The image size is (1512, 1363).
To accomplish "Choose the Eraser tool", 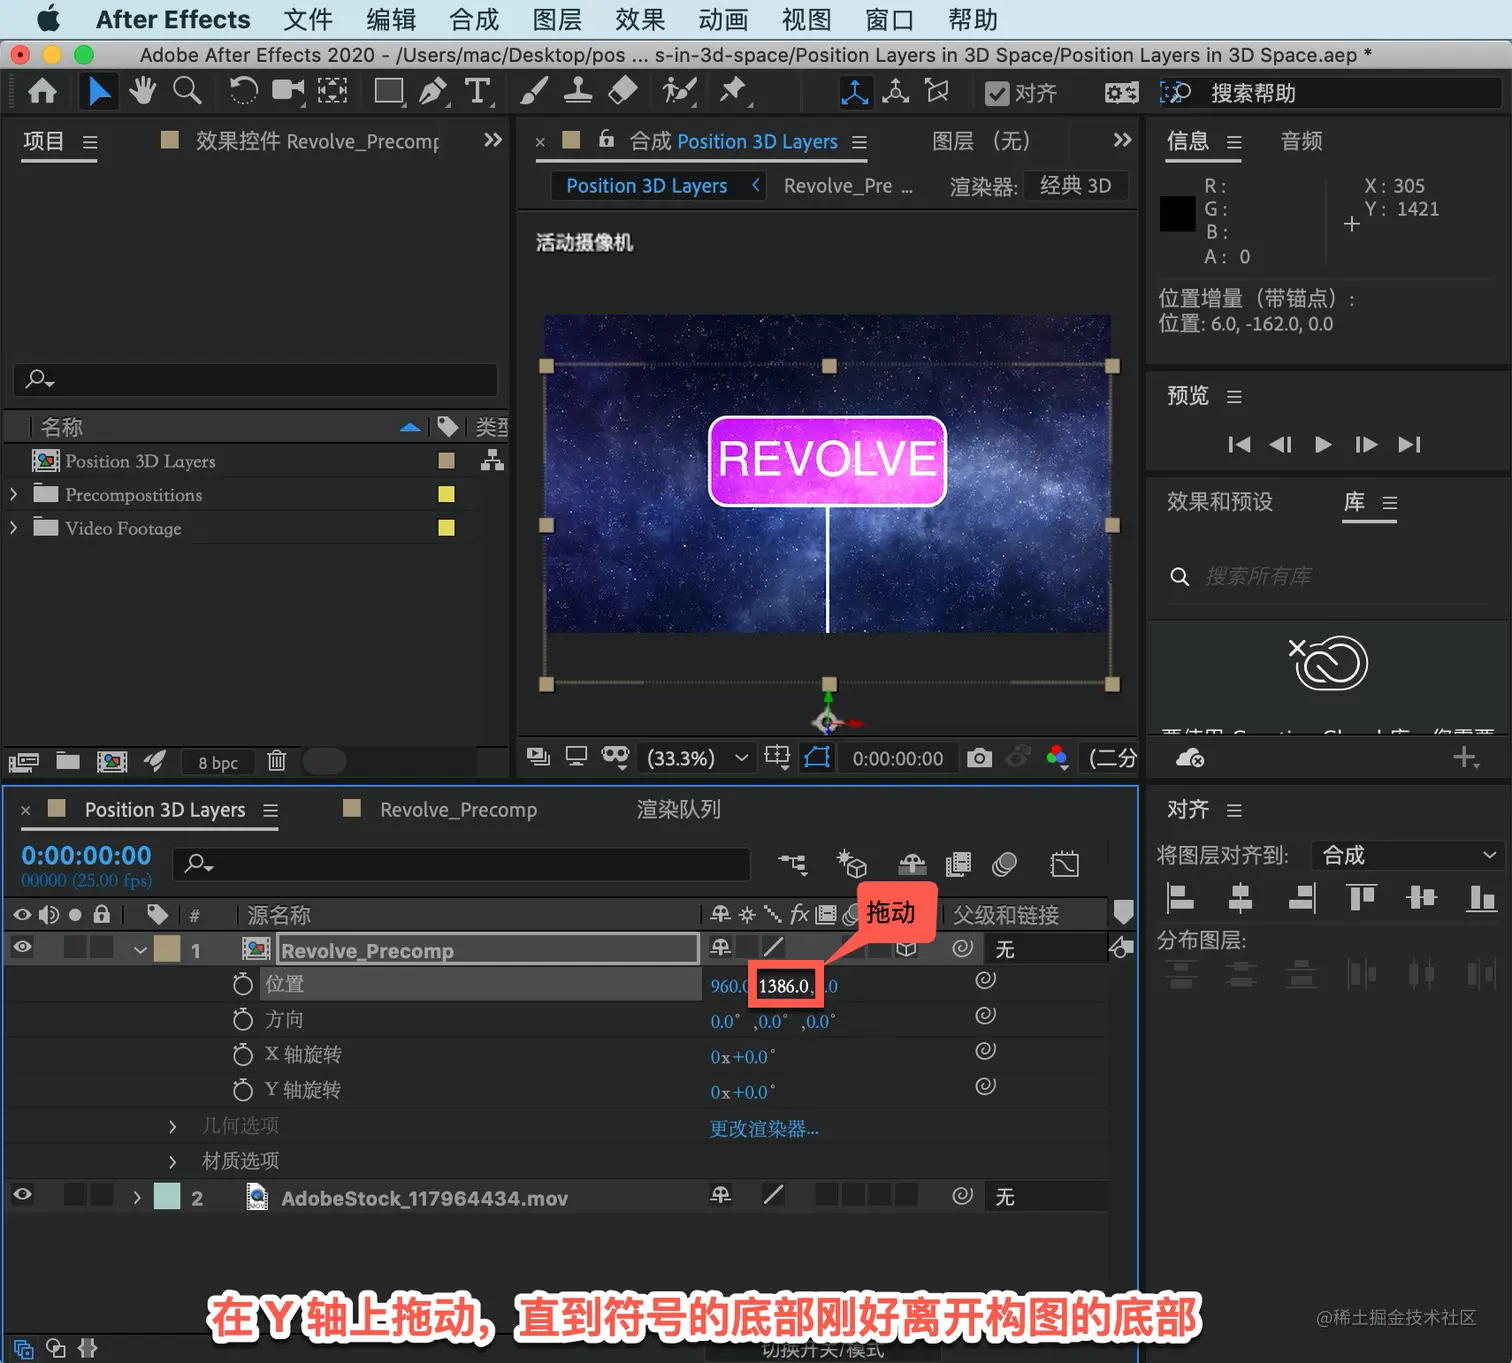I will (x=623, y=92).
